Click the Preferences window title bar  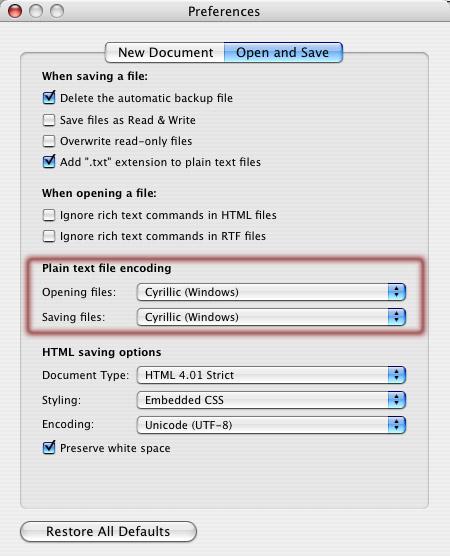tap(224, 11)
